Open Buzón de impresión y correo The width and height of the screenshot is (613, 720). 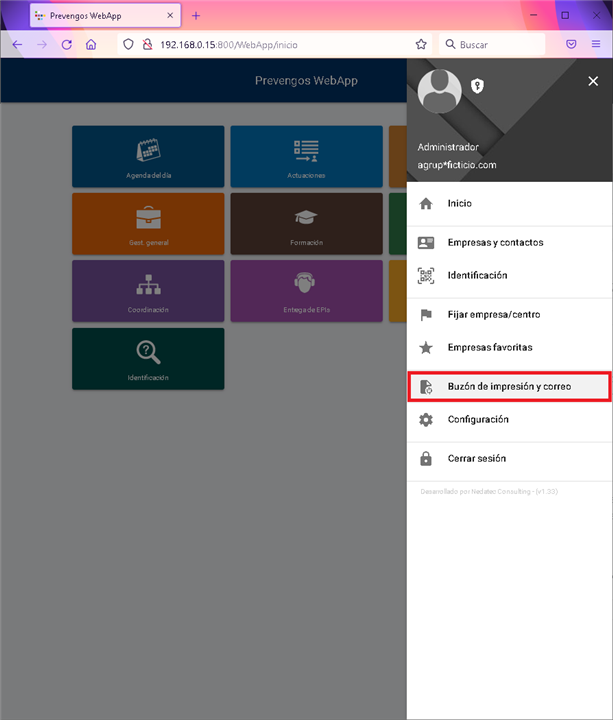509,386
